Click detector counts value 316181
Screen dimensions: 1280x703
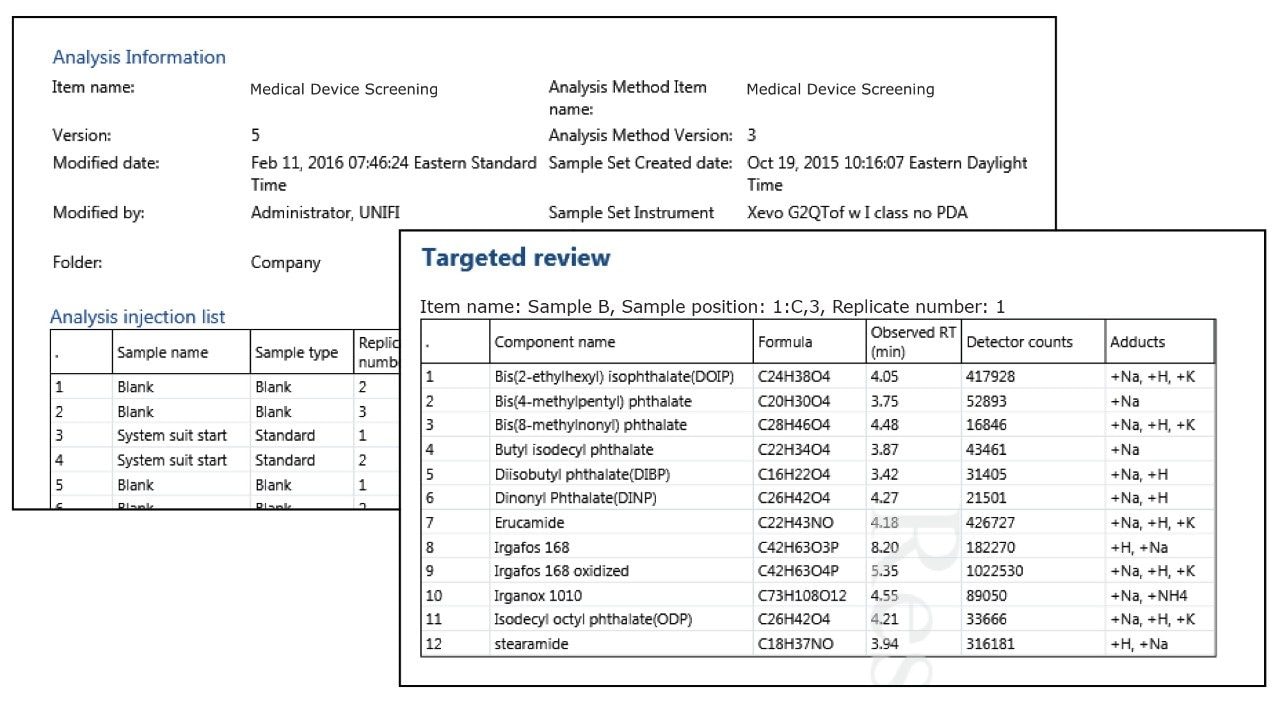pos(991,644)
